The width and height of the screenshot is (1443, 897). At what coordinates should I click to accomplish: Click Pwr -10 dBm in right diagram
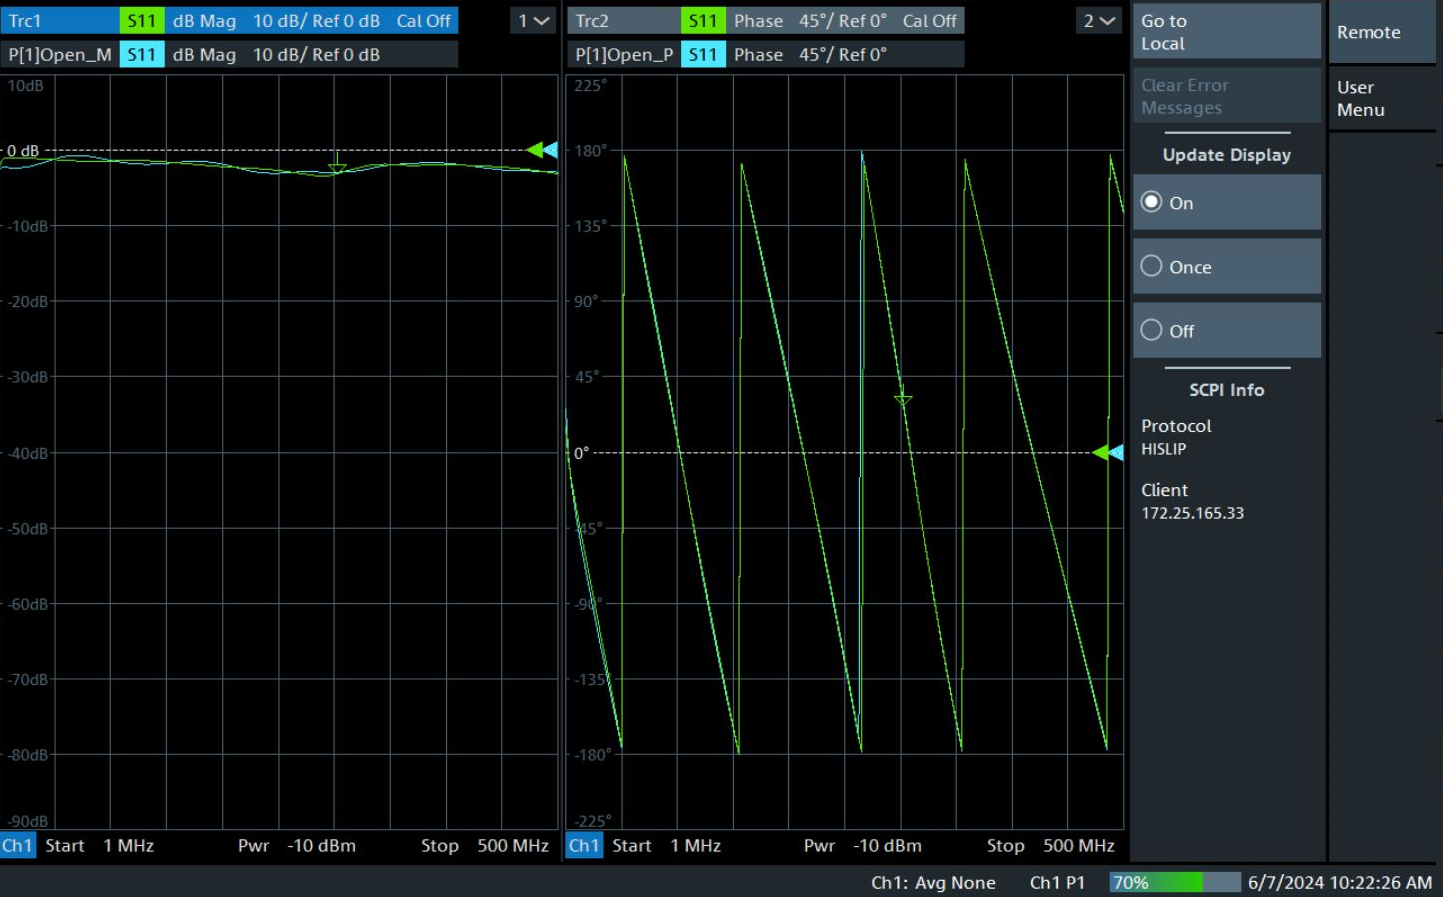863,846
